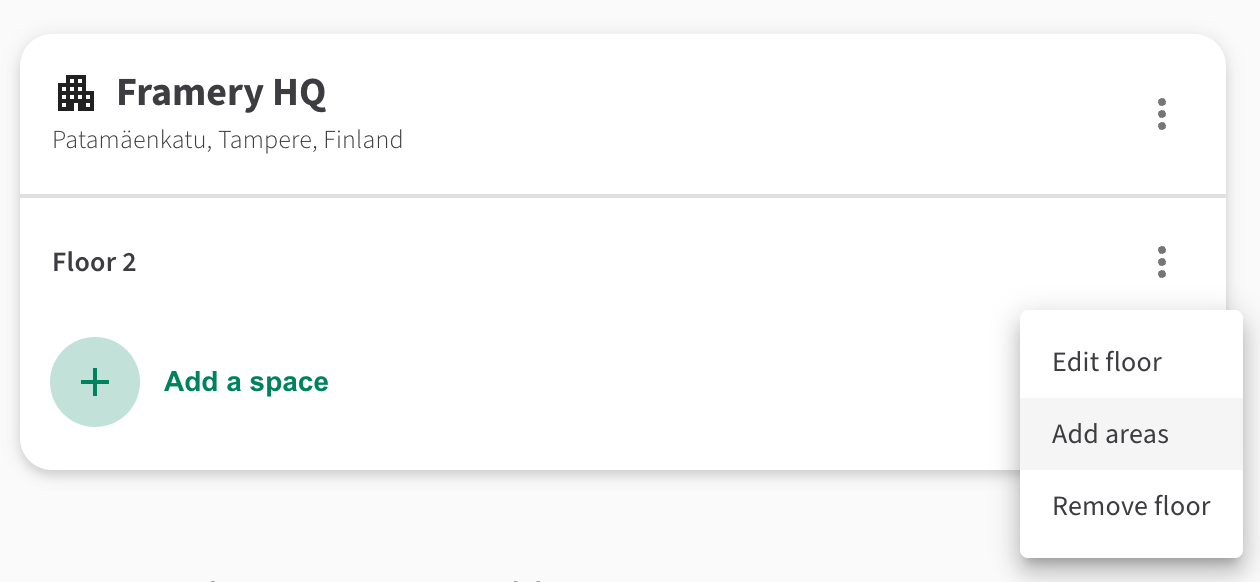This screenshot has height=582, width=1260.
Task: Select the Floor 2 label
Action: (x=94, y=263)
